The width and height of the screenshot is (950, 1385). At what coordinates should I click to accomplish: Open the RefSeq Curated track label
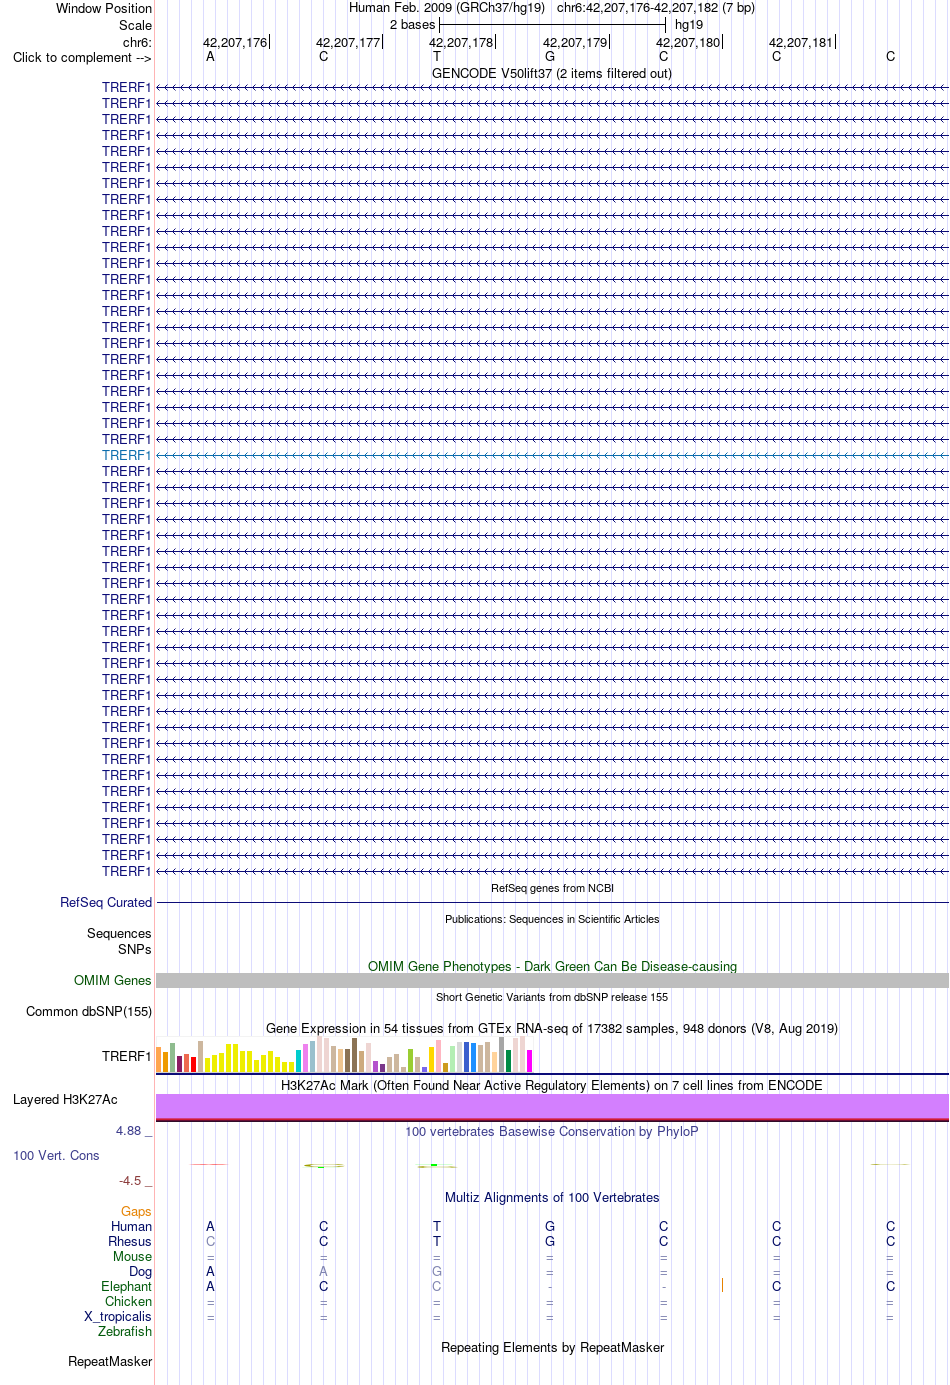coord(106,902)
